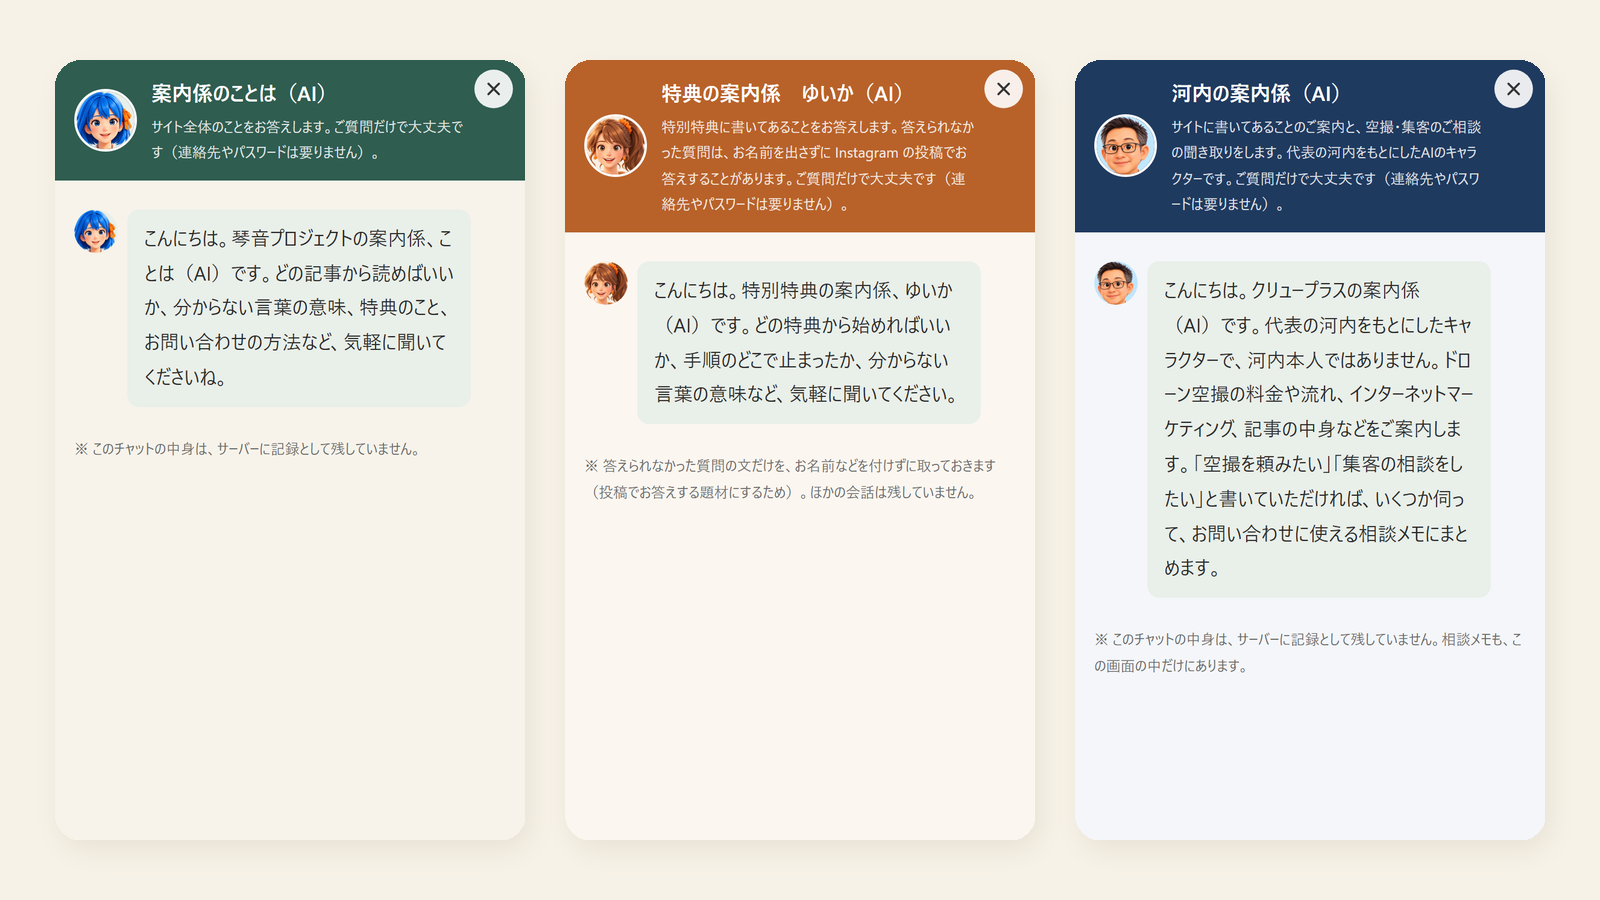Click note 答えられなかった質問の文だけを
Image resolution: width=1600 pixels, height=900 pixels.
[x=791, y=479]
